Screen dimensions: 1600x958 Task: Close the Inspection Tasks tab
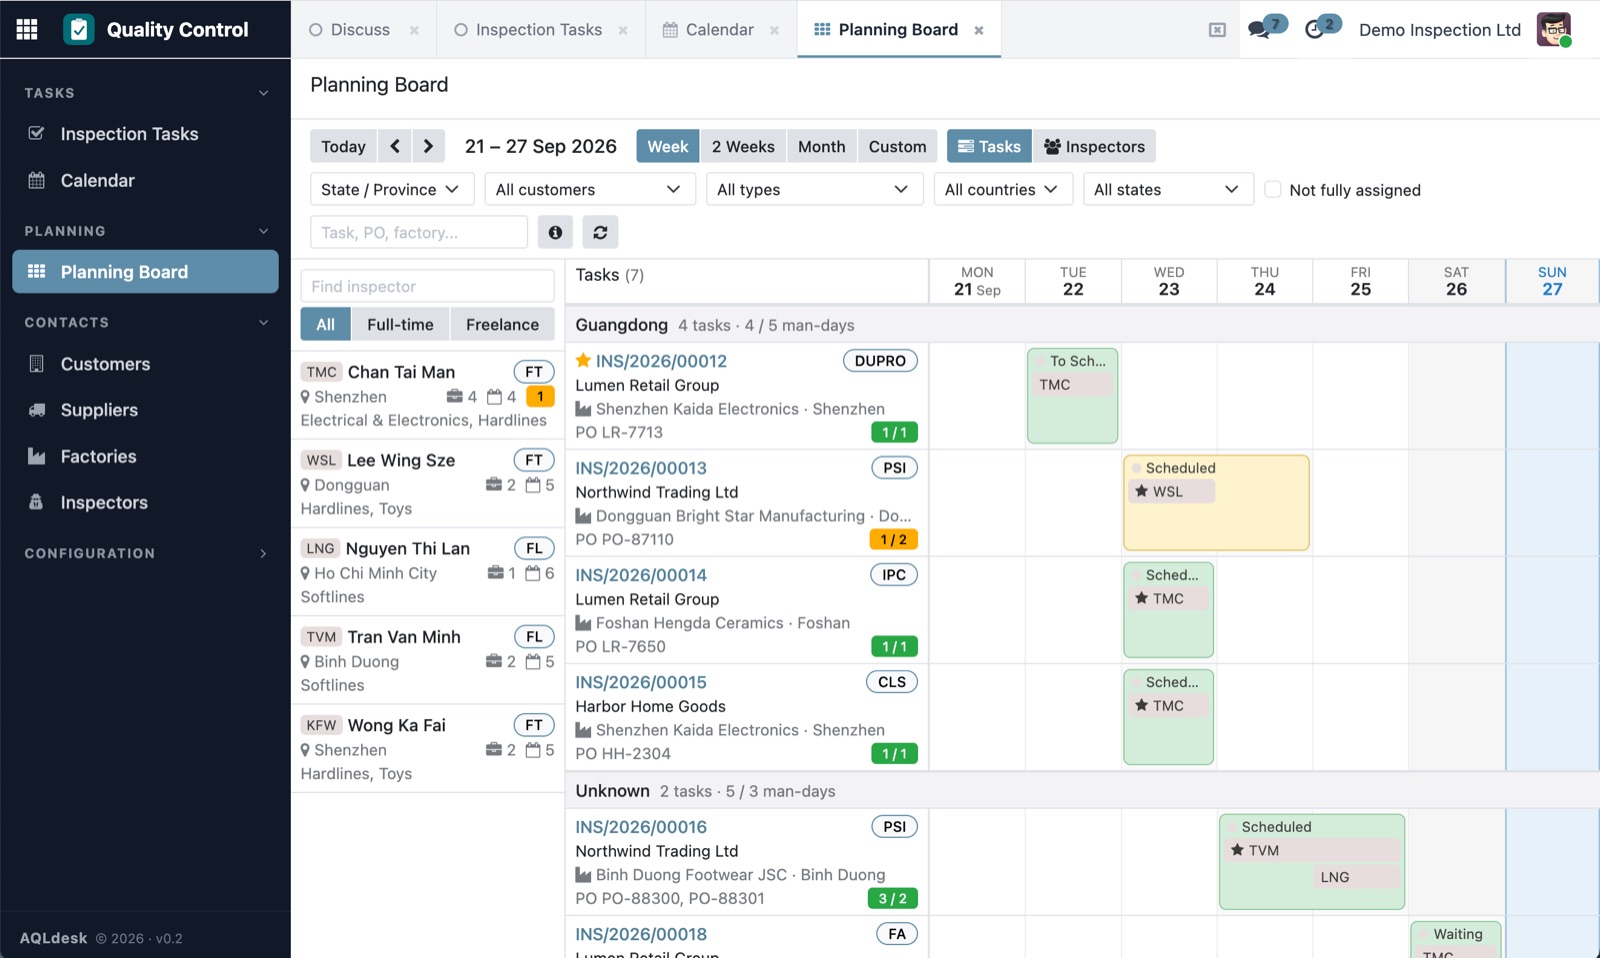(x=623, y=30)
